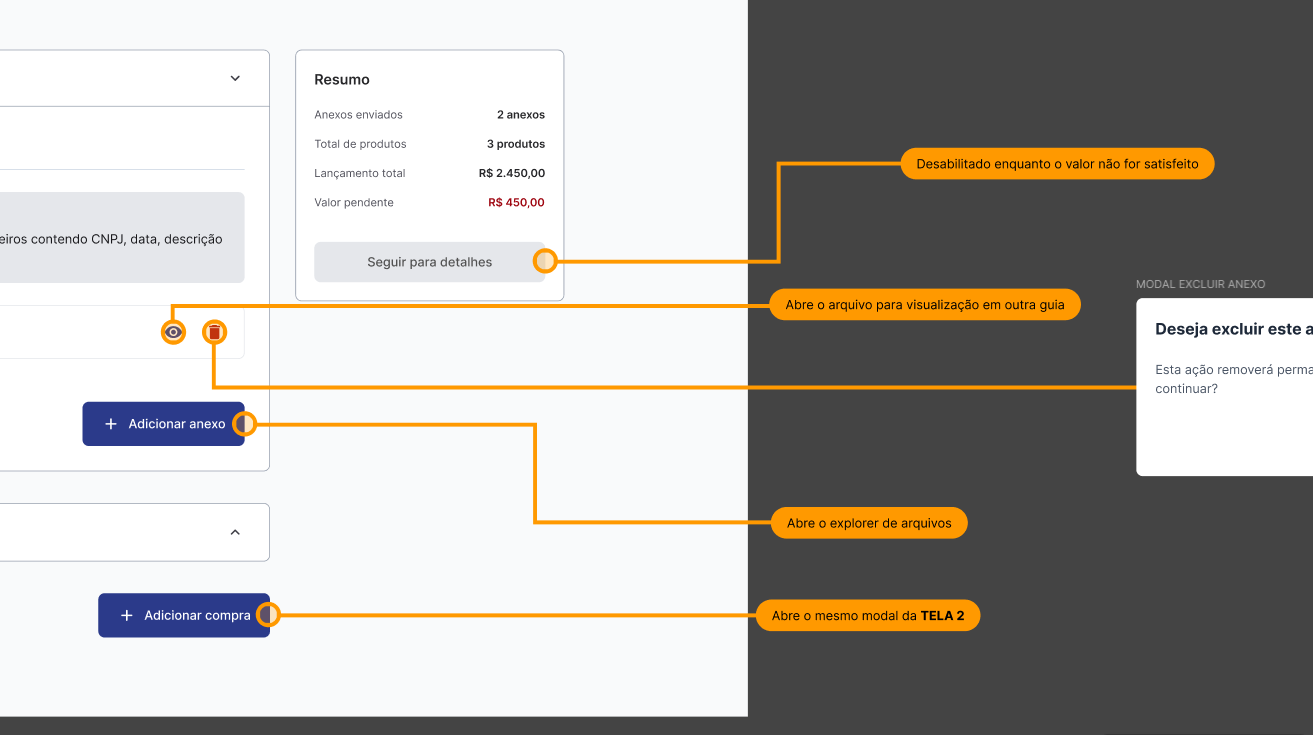1313x735 pixels.
Task: Click the eye icon to view attachment
Action: (x=174, y=332)
